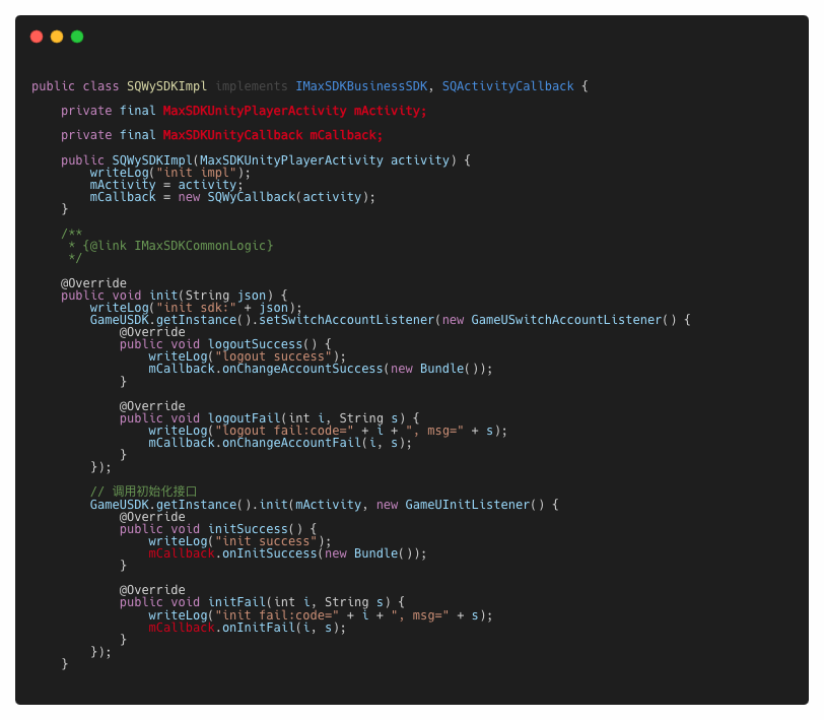Click GameUInitListener constructor
Screen dimensions: 824x720
click(467, 505)
